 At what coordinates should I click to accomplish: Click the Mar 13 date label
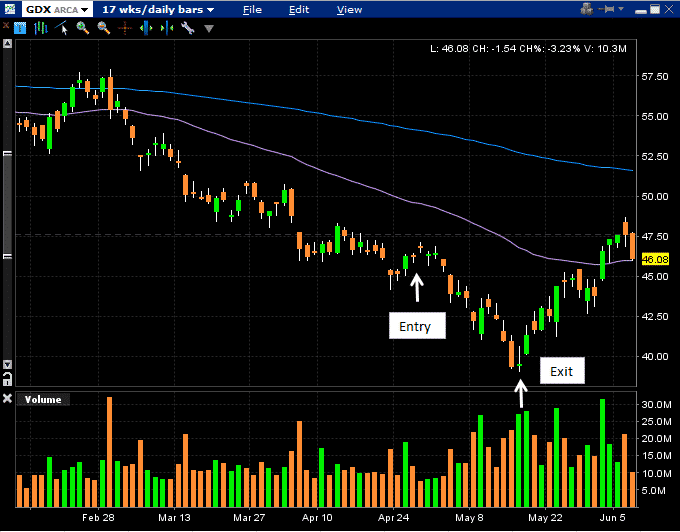pyautogui.click(x=174, y=518)
